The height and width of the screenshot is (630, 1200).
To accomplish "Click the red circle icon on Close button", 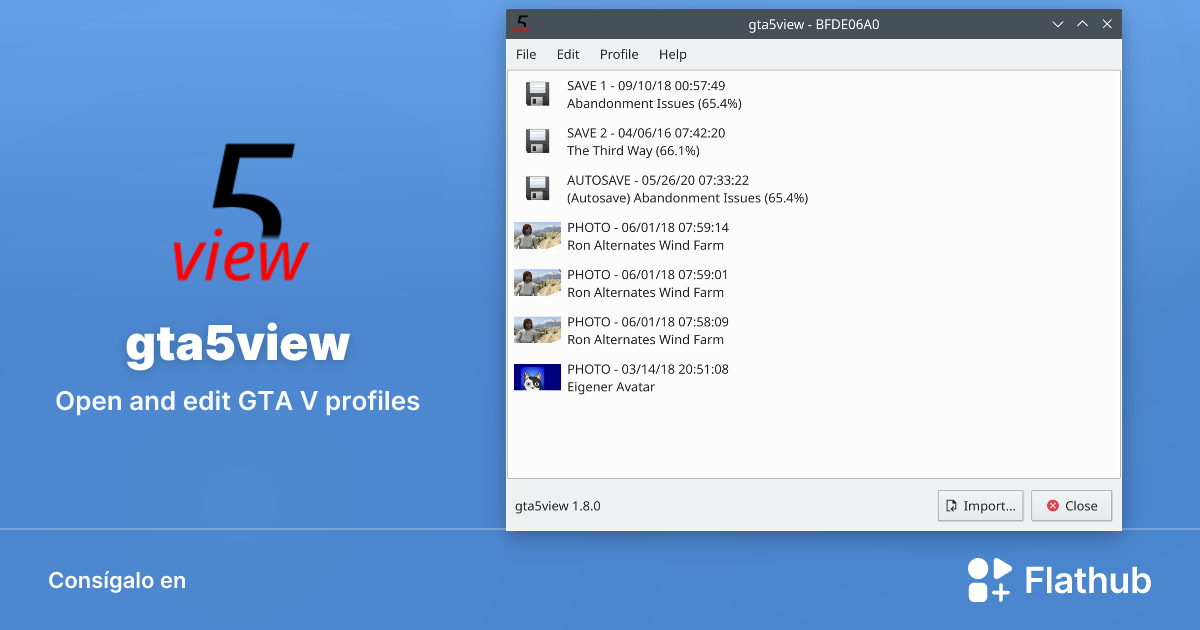I will [x=1052, y=505].
